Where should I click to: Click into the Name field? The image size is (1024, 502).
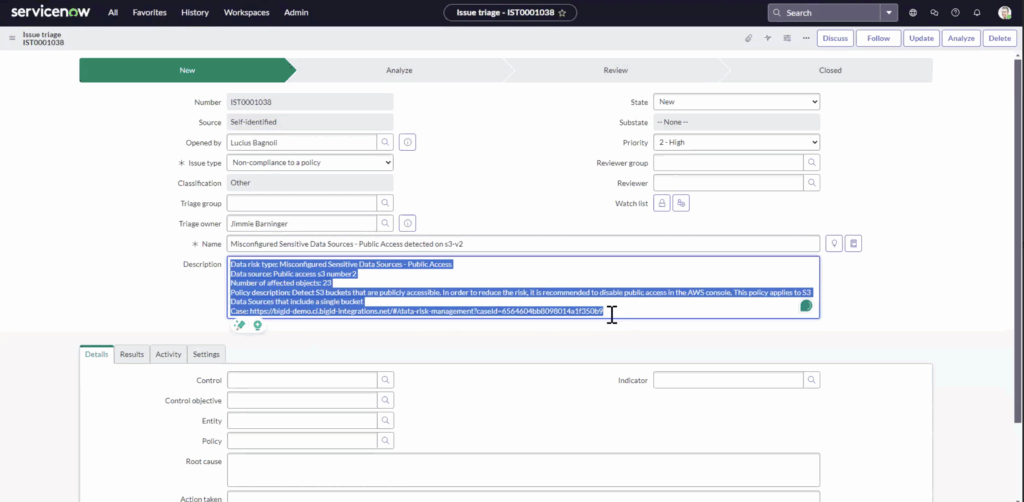[523, 243]
